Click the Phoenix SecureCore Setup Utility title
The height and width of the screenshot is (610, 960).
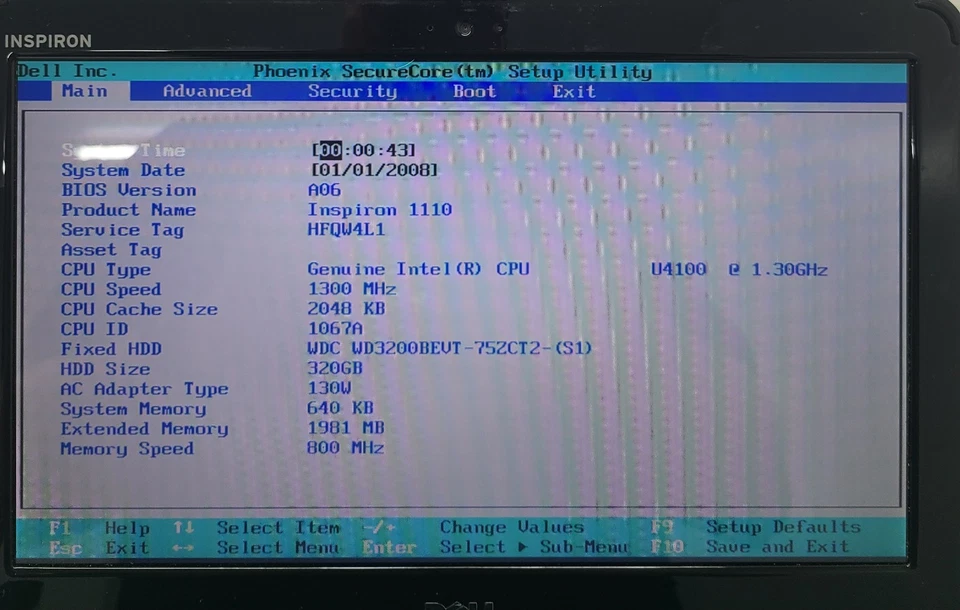(452, 72)
